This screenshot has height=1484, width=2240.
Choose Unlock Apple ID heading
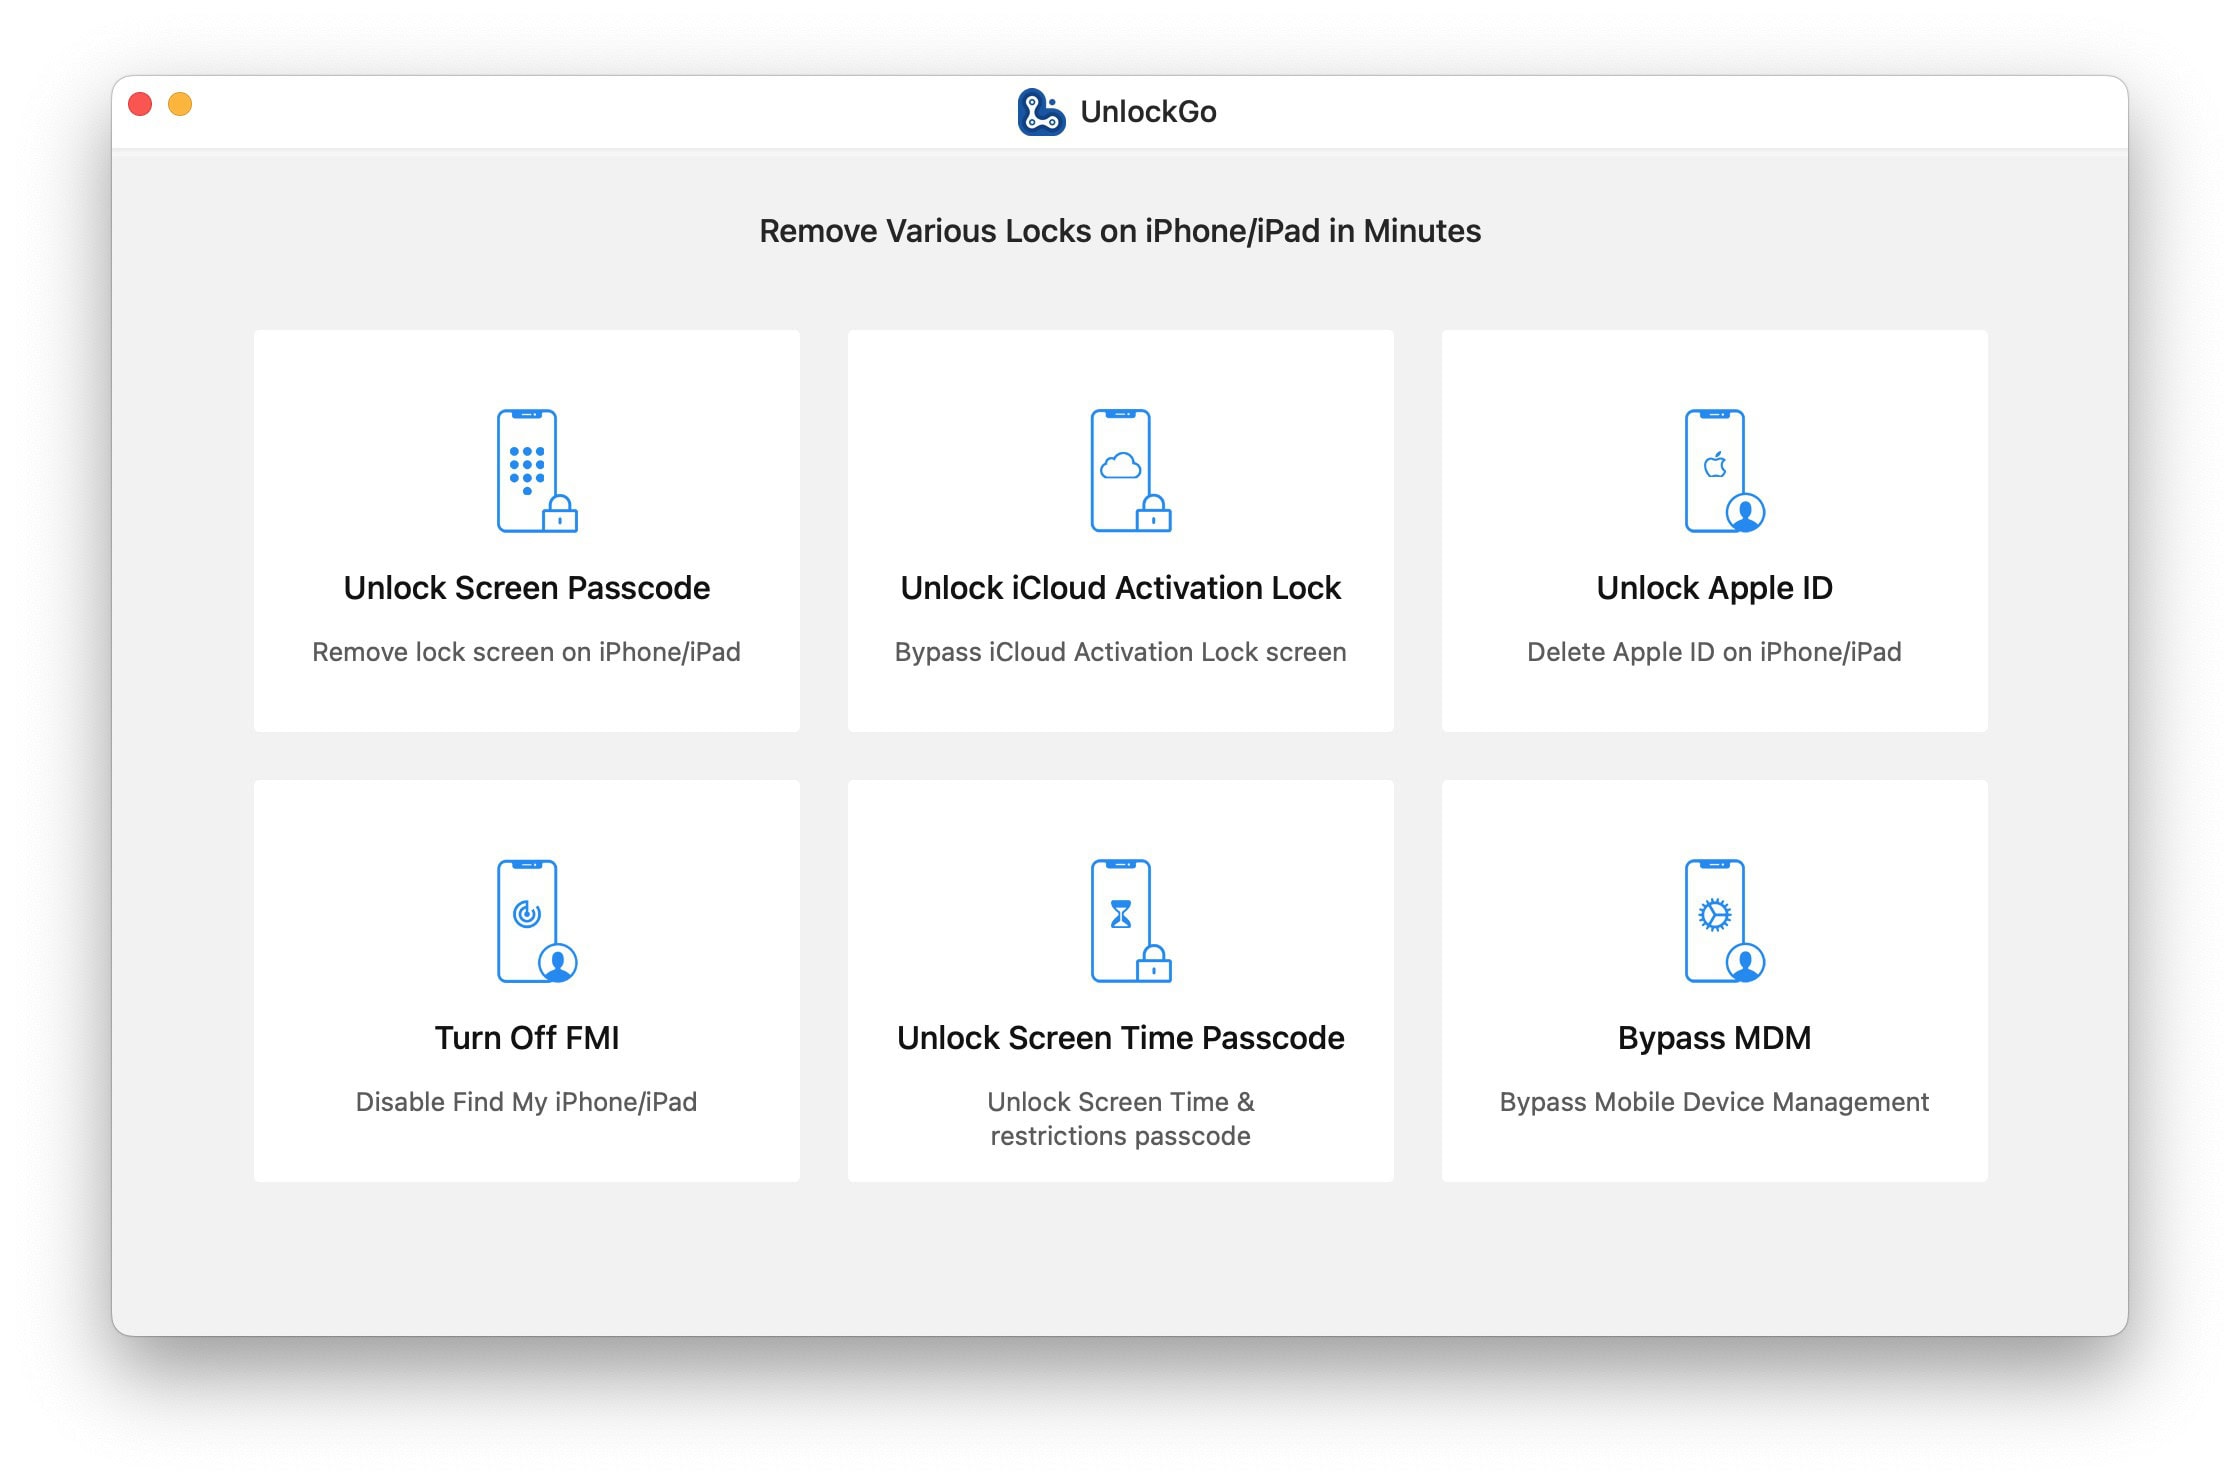(x=1714, y=588)
